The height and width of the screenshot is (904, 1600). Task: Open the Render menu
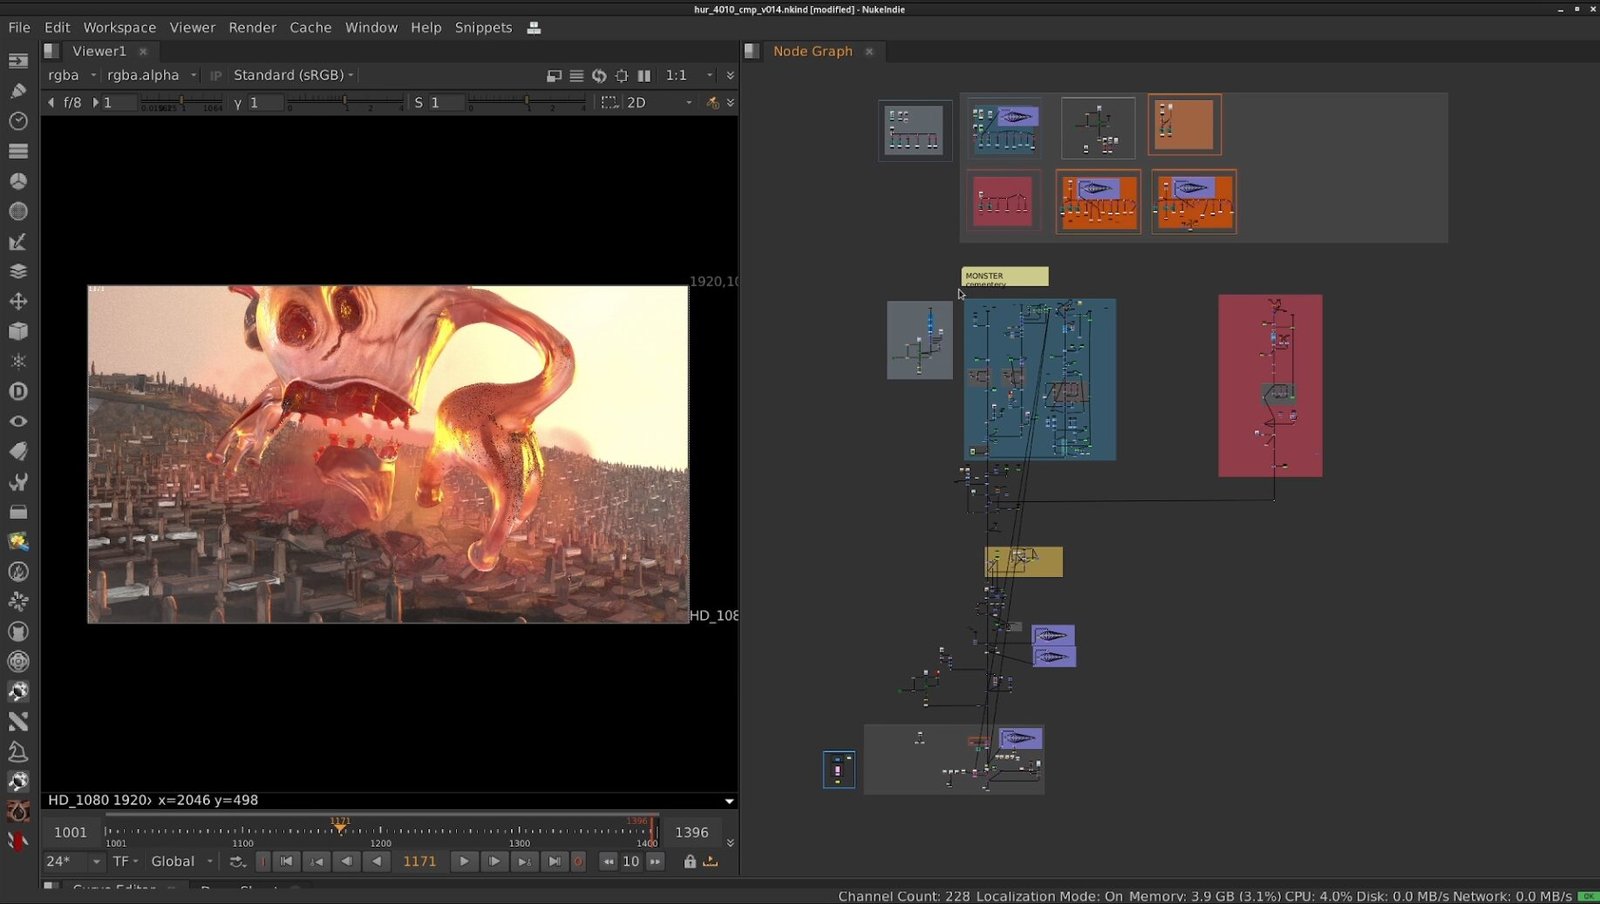(x=252, y=27)
